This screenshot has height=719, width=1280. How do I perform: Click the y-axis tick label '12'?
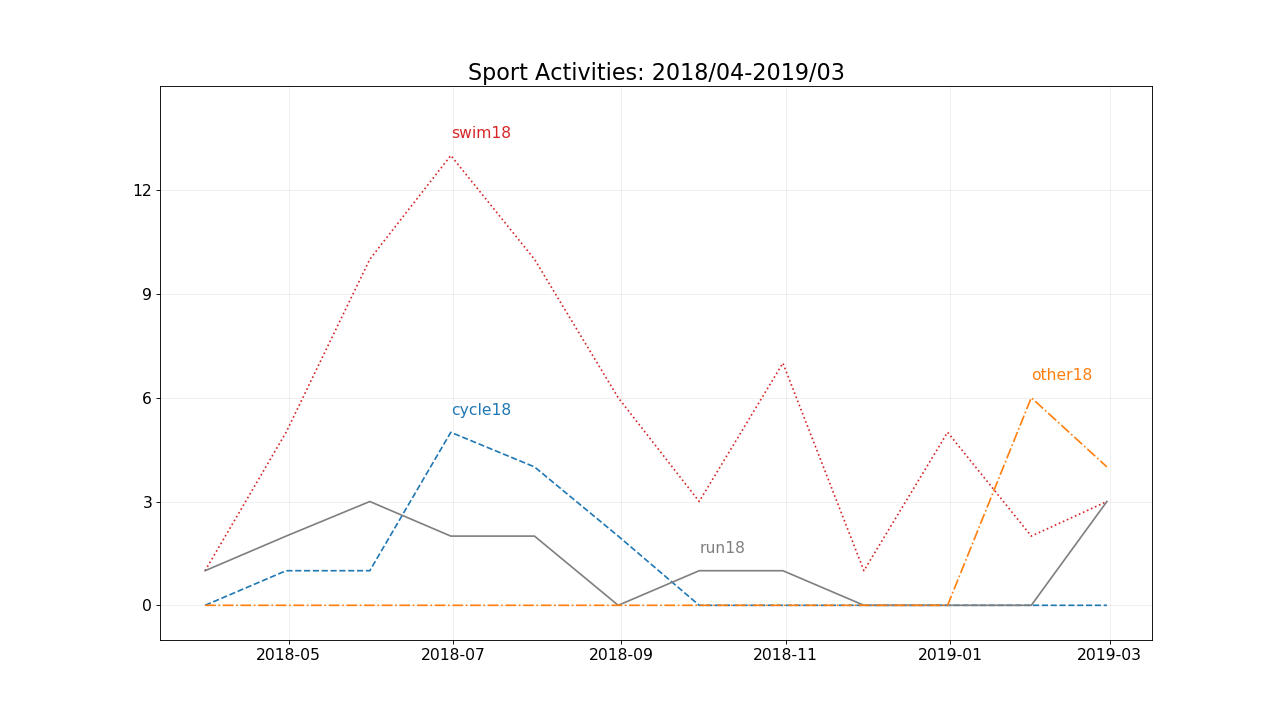[143, 190]
